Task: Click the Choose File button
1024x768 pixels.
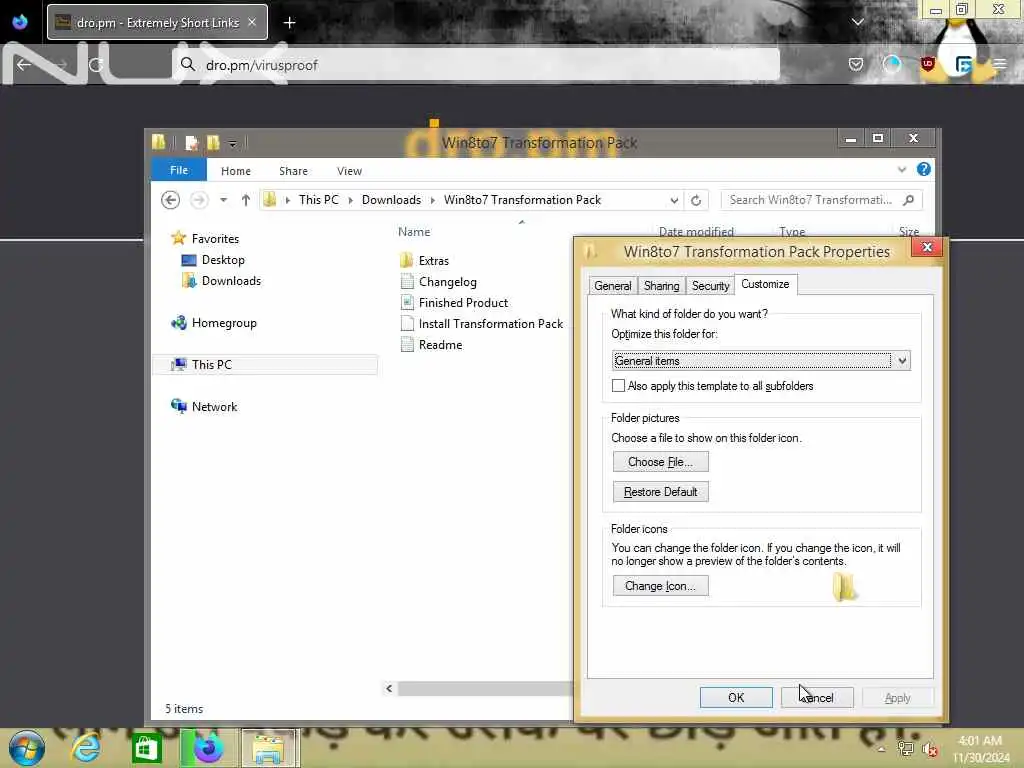Action: pos(660,462)
